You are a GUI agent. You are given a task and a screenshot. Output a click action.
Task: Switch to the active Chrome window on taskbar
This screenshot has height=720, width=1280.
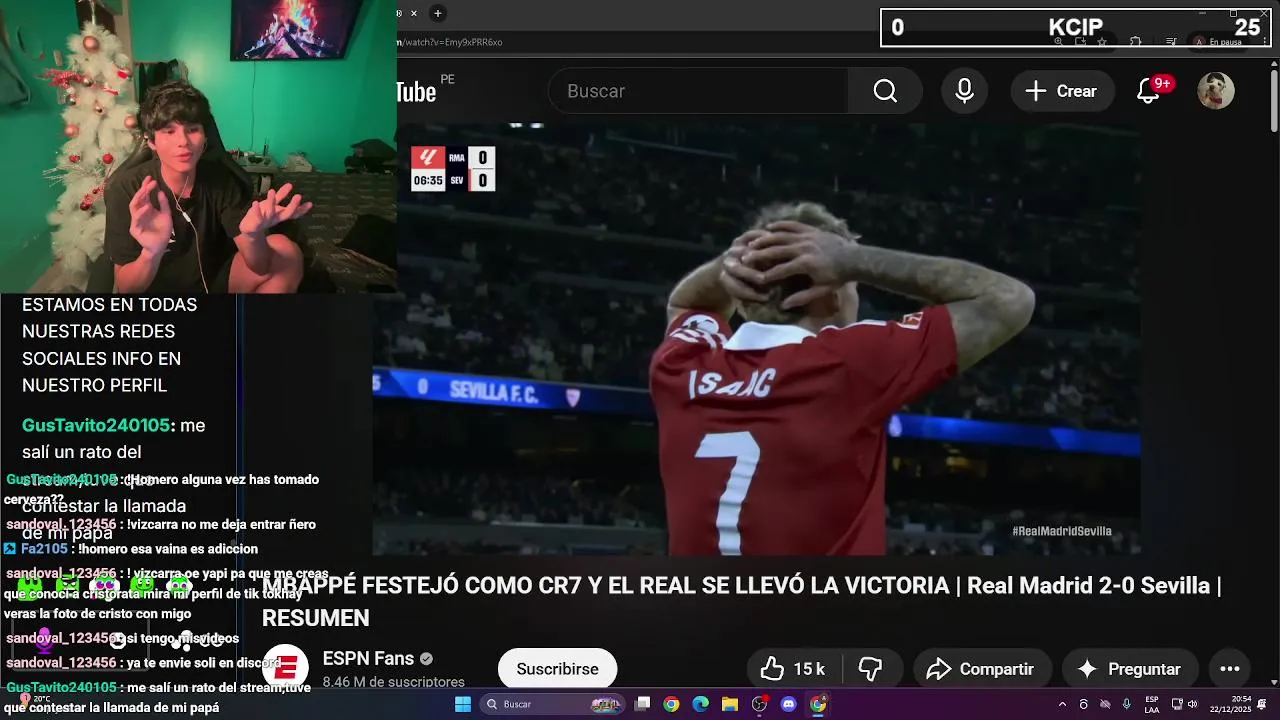pos(818,704)
